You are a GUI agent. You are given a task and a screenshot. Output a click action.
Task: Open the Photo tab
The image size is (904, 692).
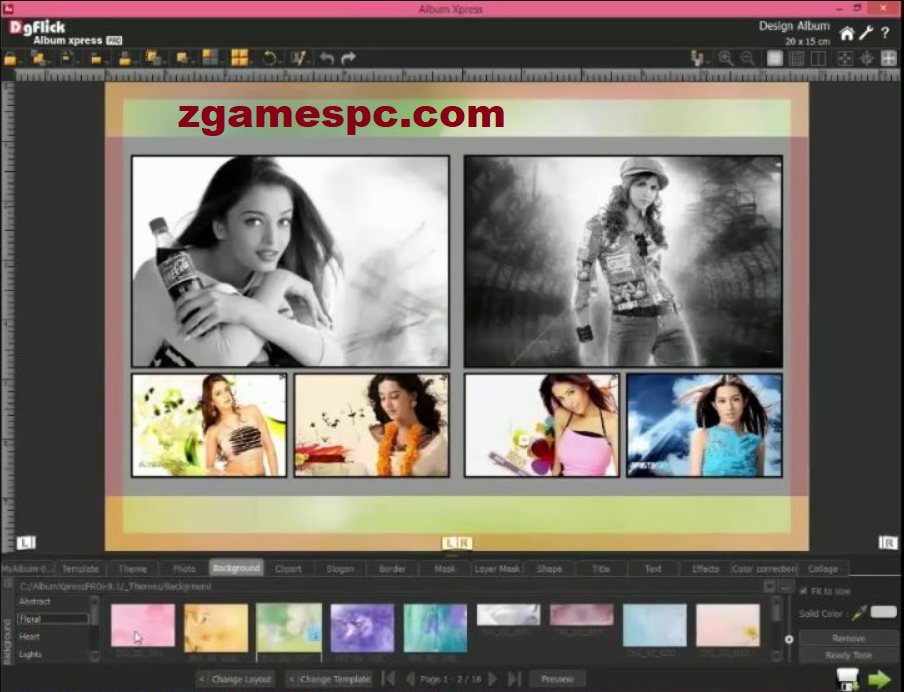[184, 569]
